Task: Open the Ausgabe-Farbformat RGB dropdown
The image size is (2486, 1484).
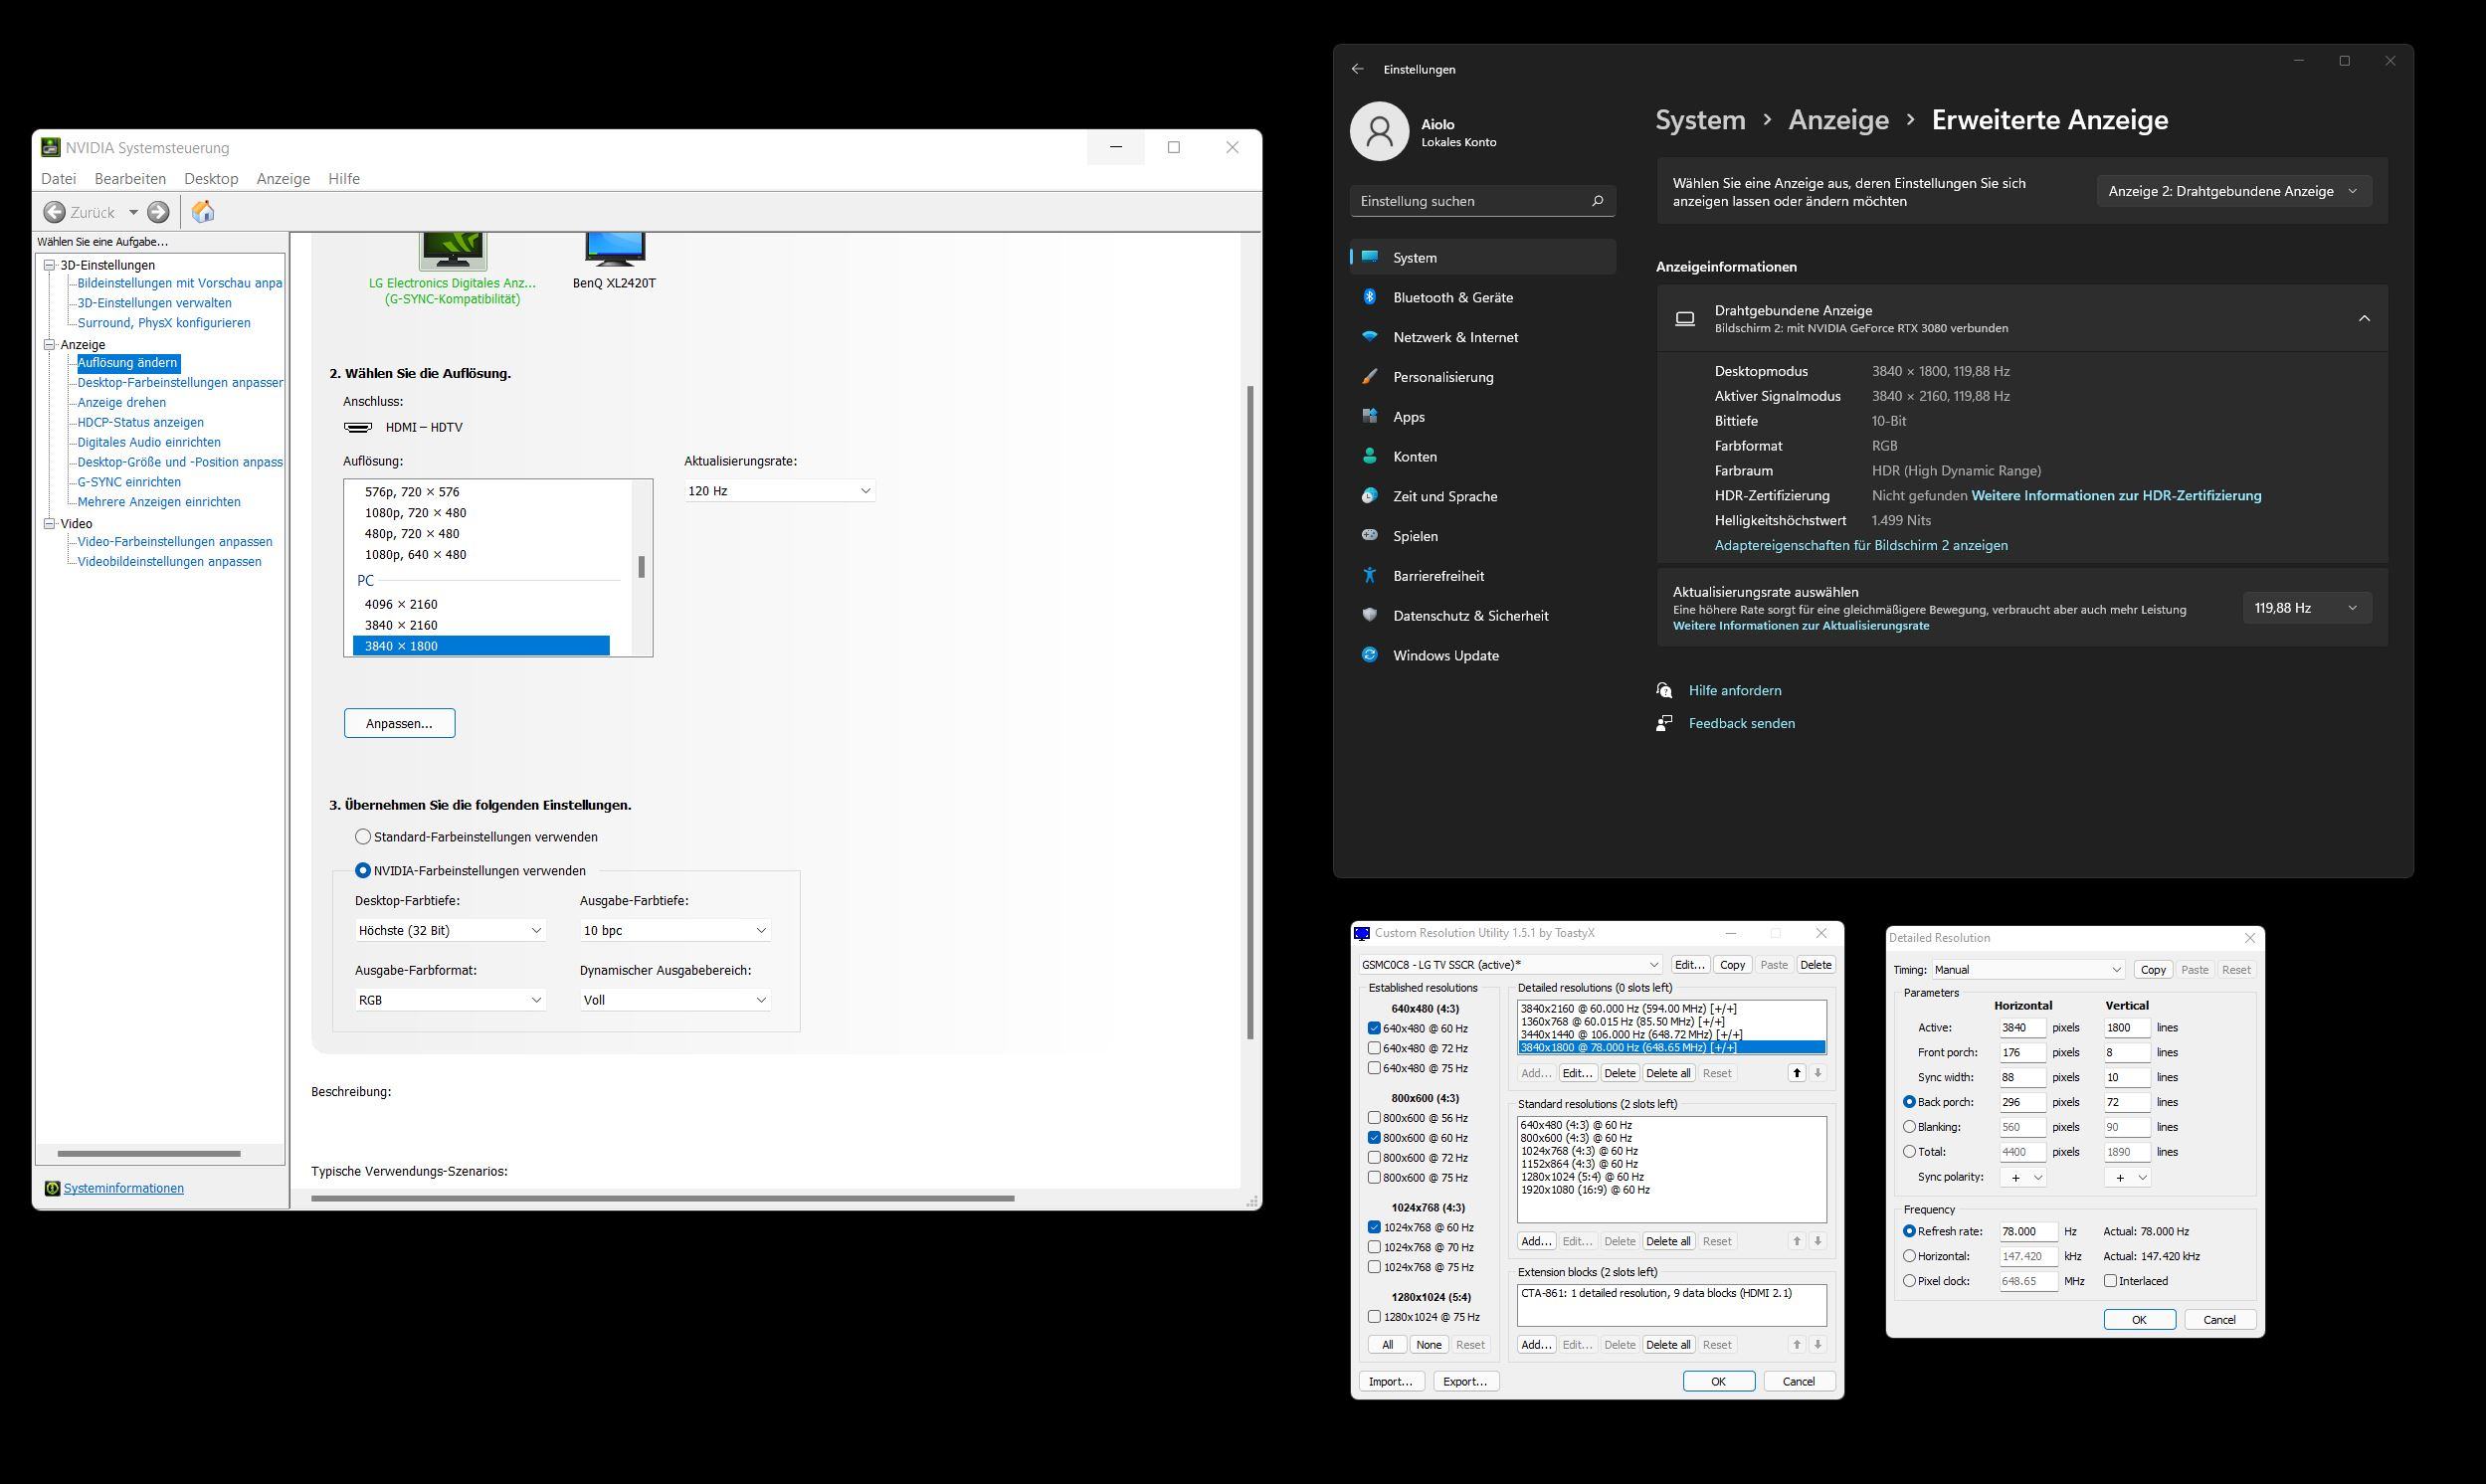Action: tap(450, 1000)
